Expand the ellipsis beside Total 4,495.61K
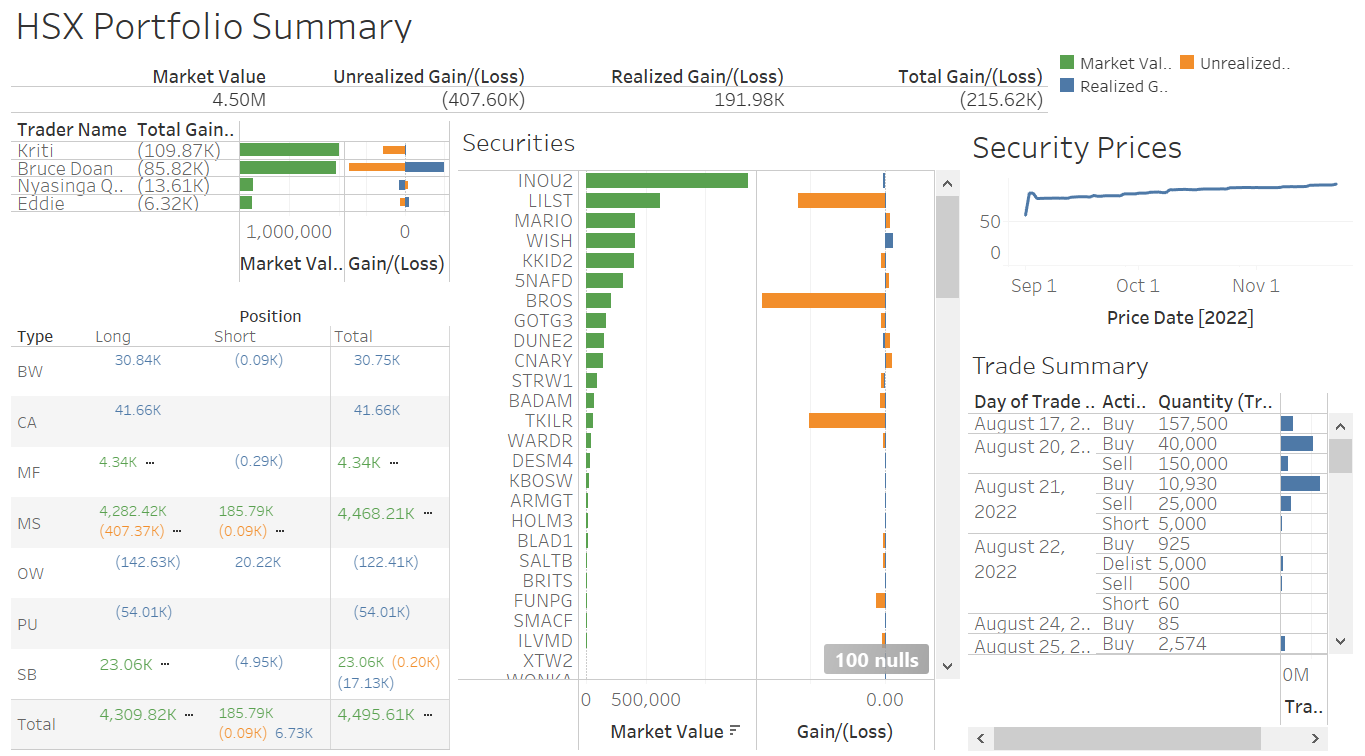The width and height of the screenshot is (1365, 756). [428, 713]
